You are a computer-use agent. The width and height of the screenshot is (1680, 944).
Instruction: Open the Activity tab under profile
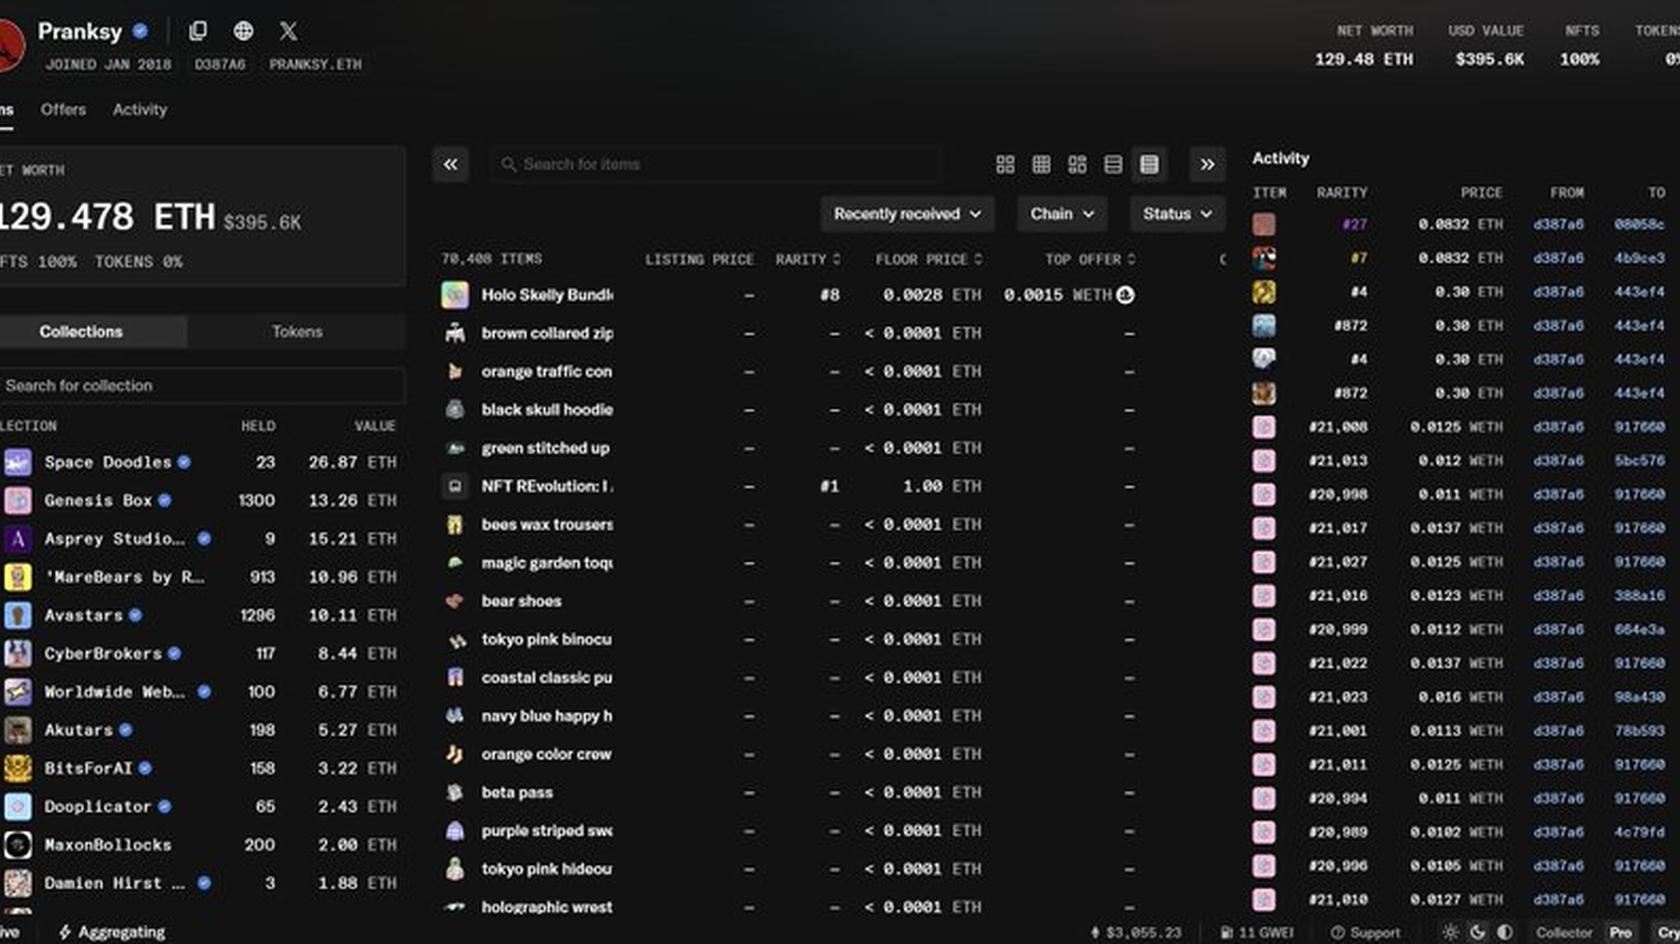[x=140, y=109]
